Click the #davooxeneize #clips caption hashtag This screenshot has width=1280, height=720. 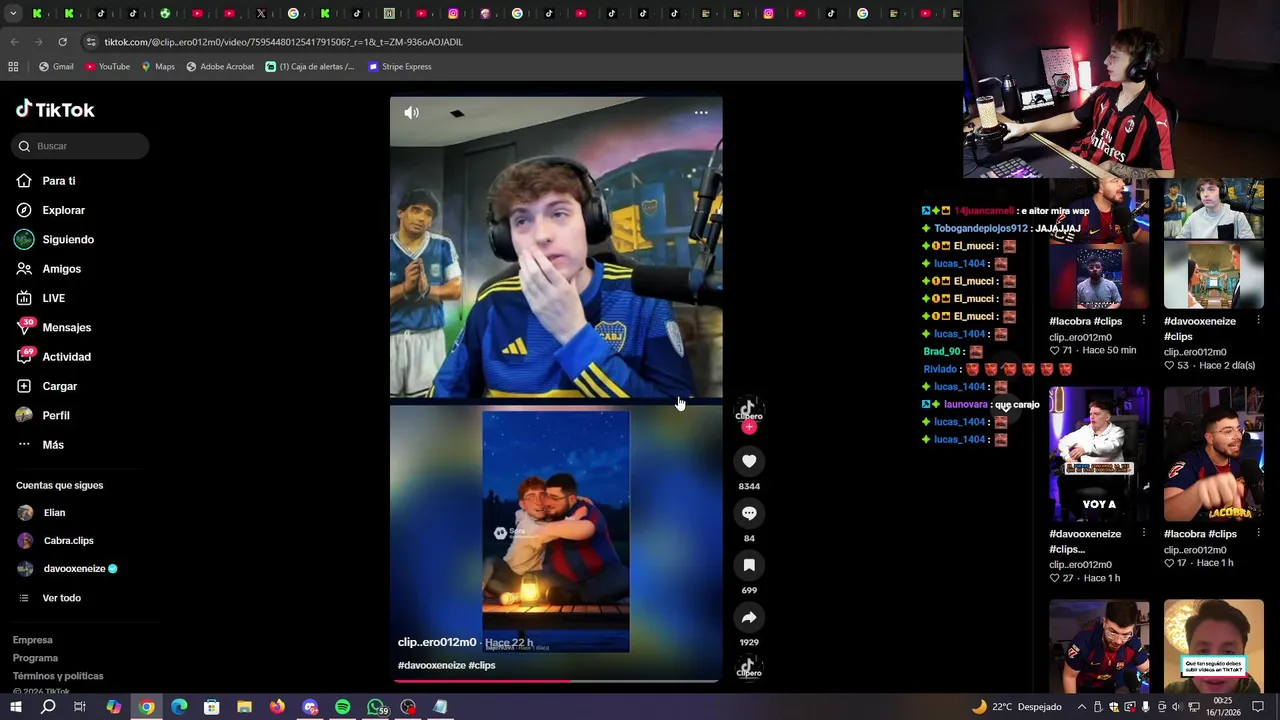pos(446,665)
